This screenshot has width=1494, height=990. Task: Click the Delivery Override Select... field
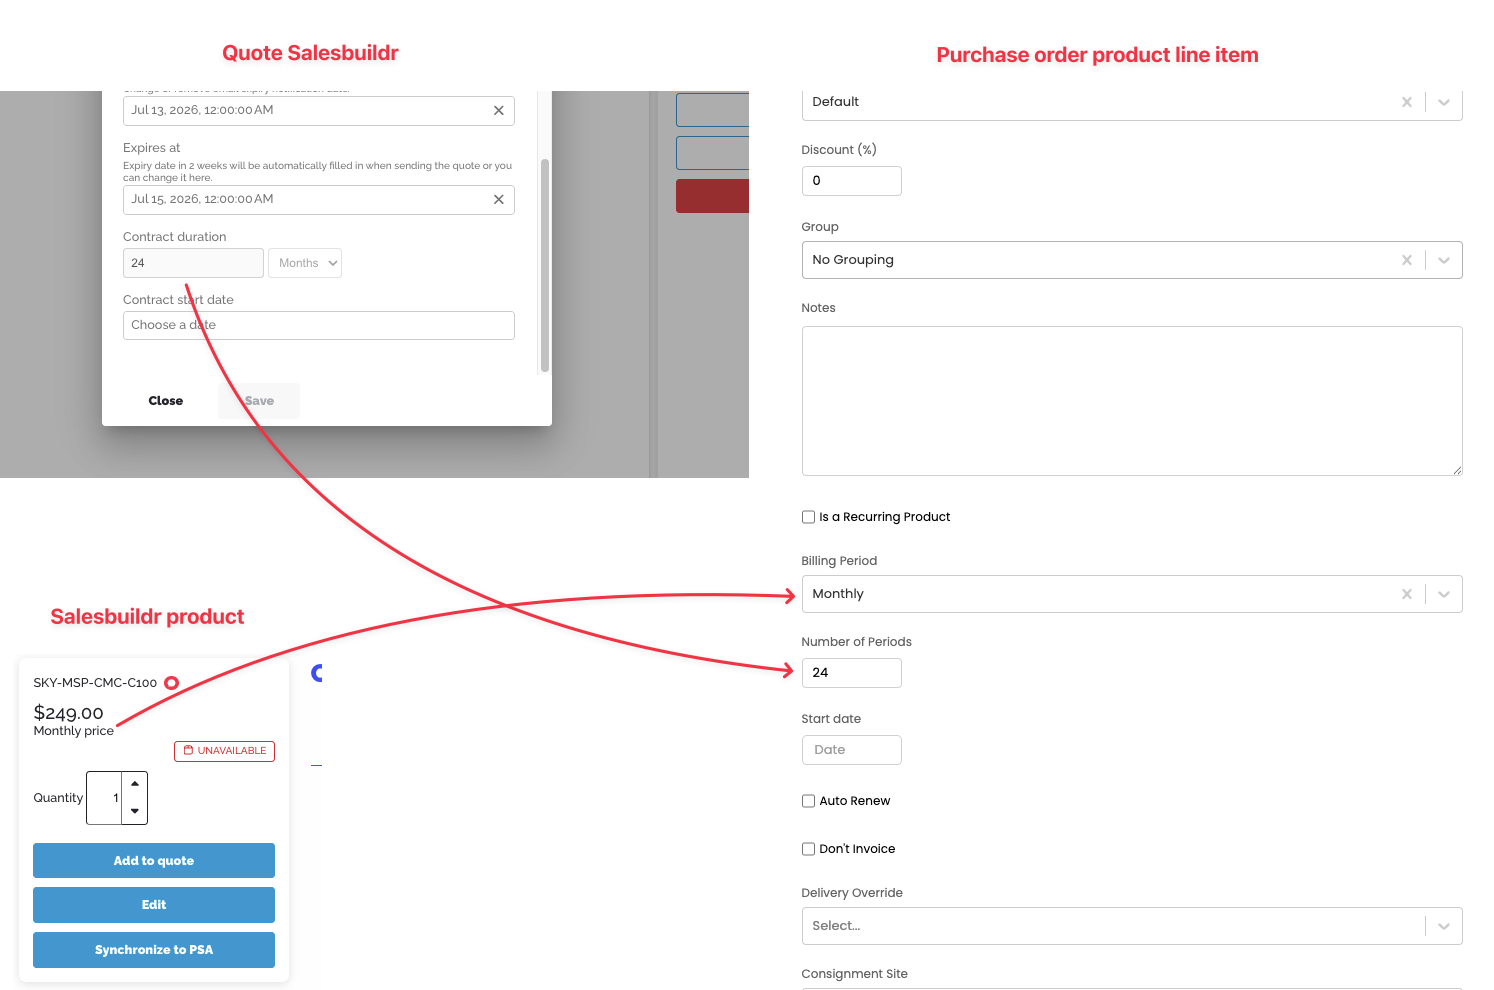coord(1132,926)
